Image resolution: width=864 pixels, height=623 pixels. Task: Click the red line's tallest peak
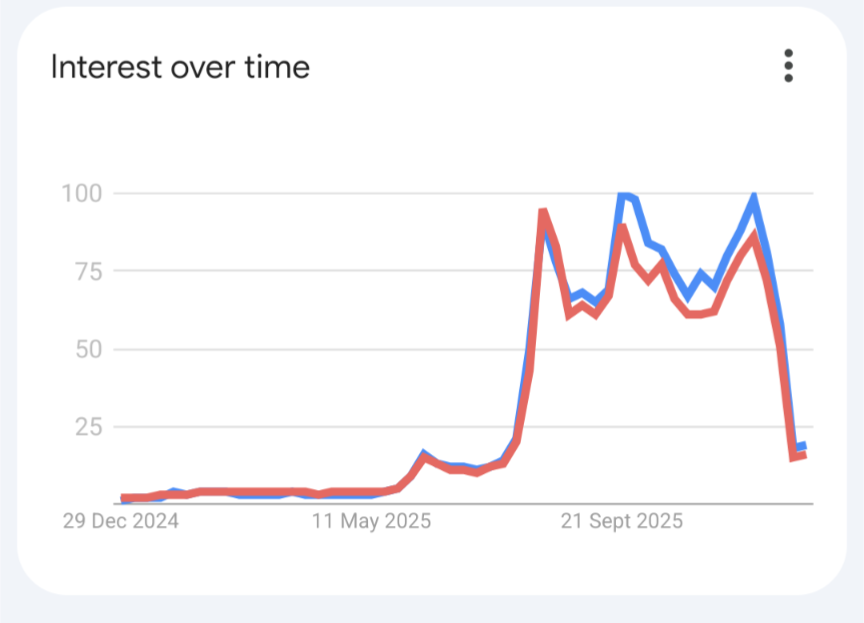(543, 212)
